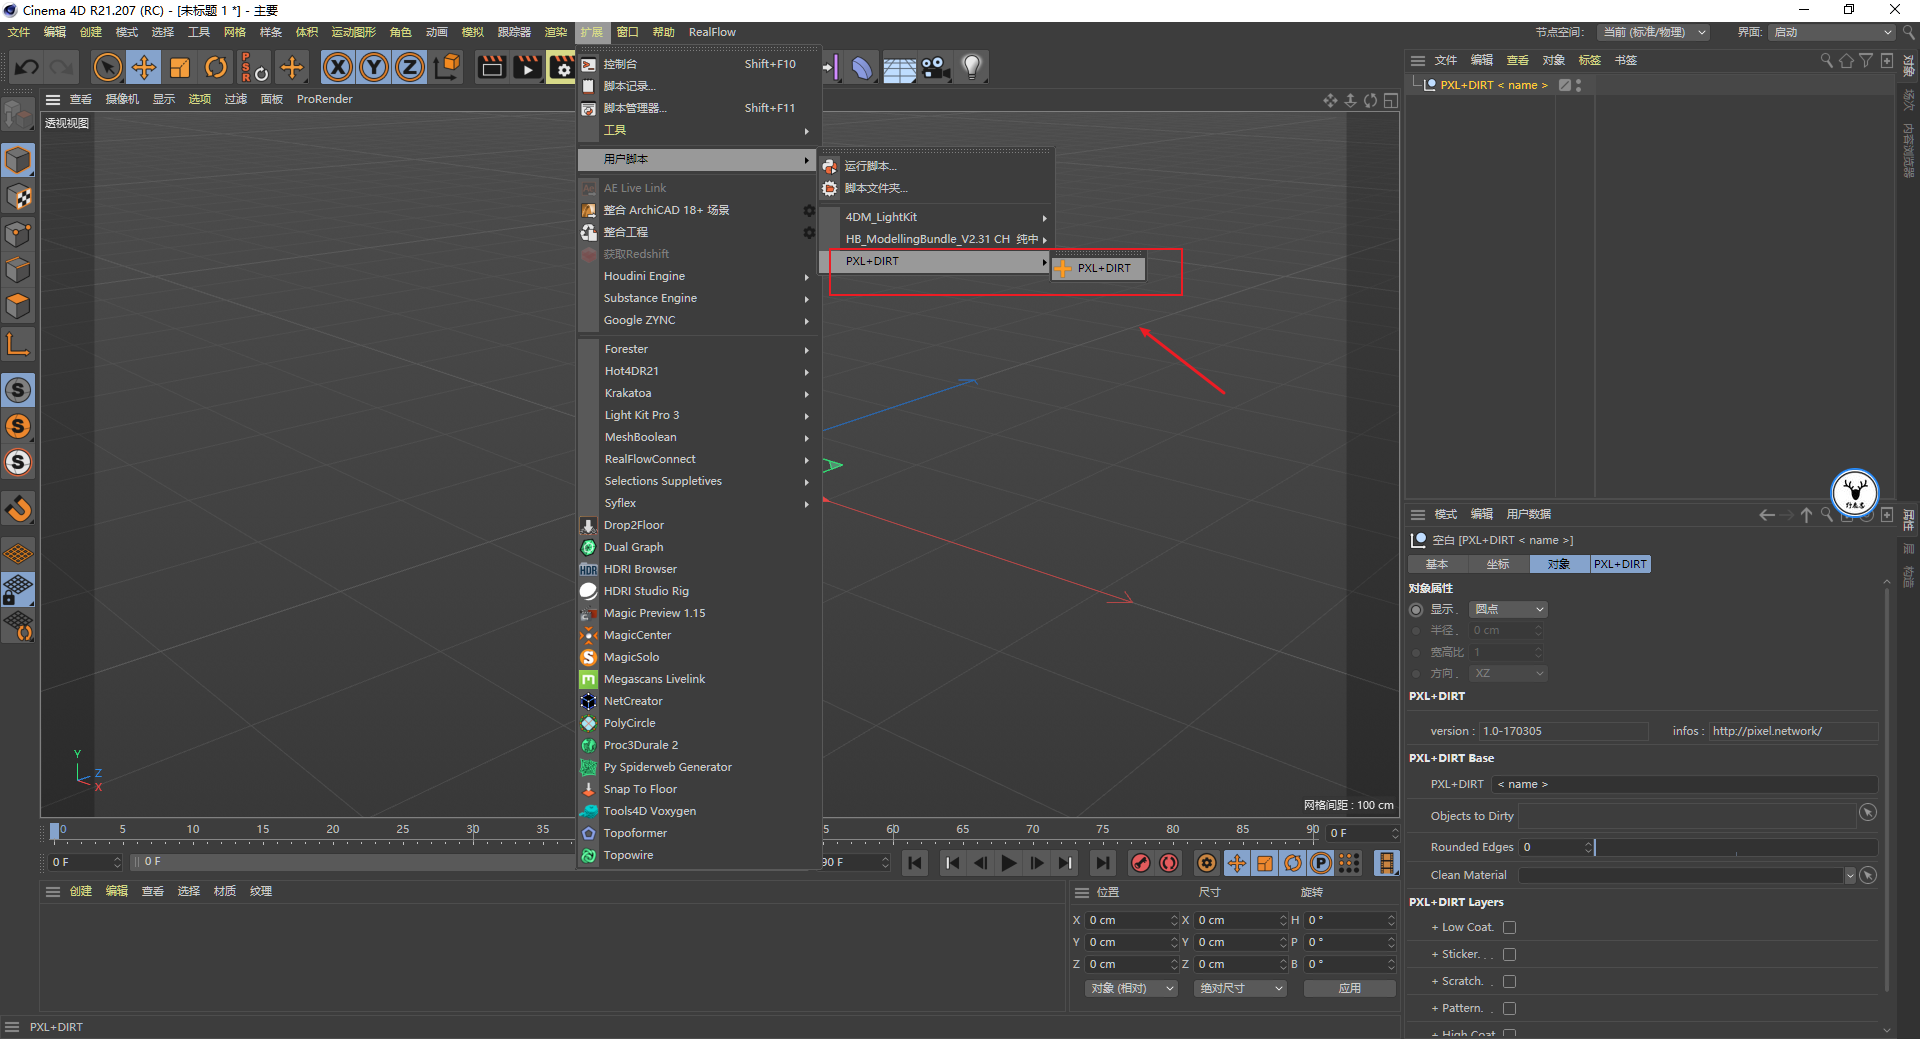The image size is (1920, 1039).
Task: Open the 节点空间 dropdown
Action: pyautogui.click(x=1652, y=32)
